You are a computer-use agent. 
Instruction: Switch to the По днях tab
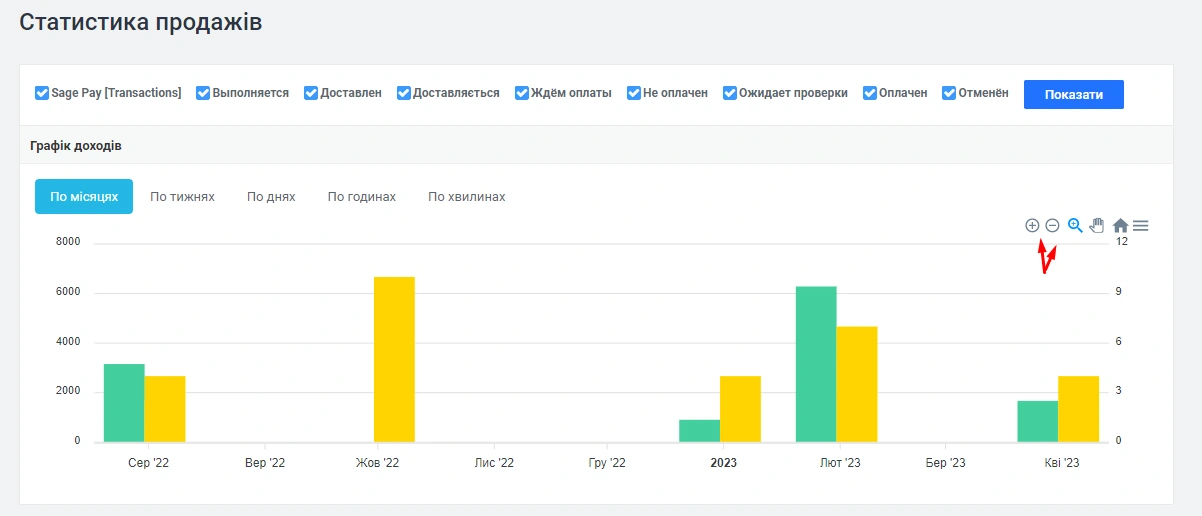point(271,197)
